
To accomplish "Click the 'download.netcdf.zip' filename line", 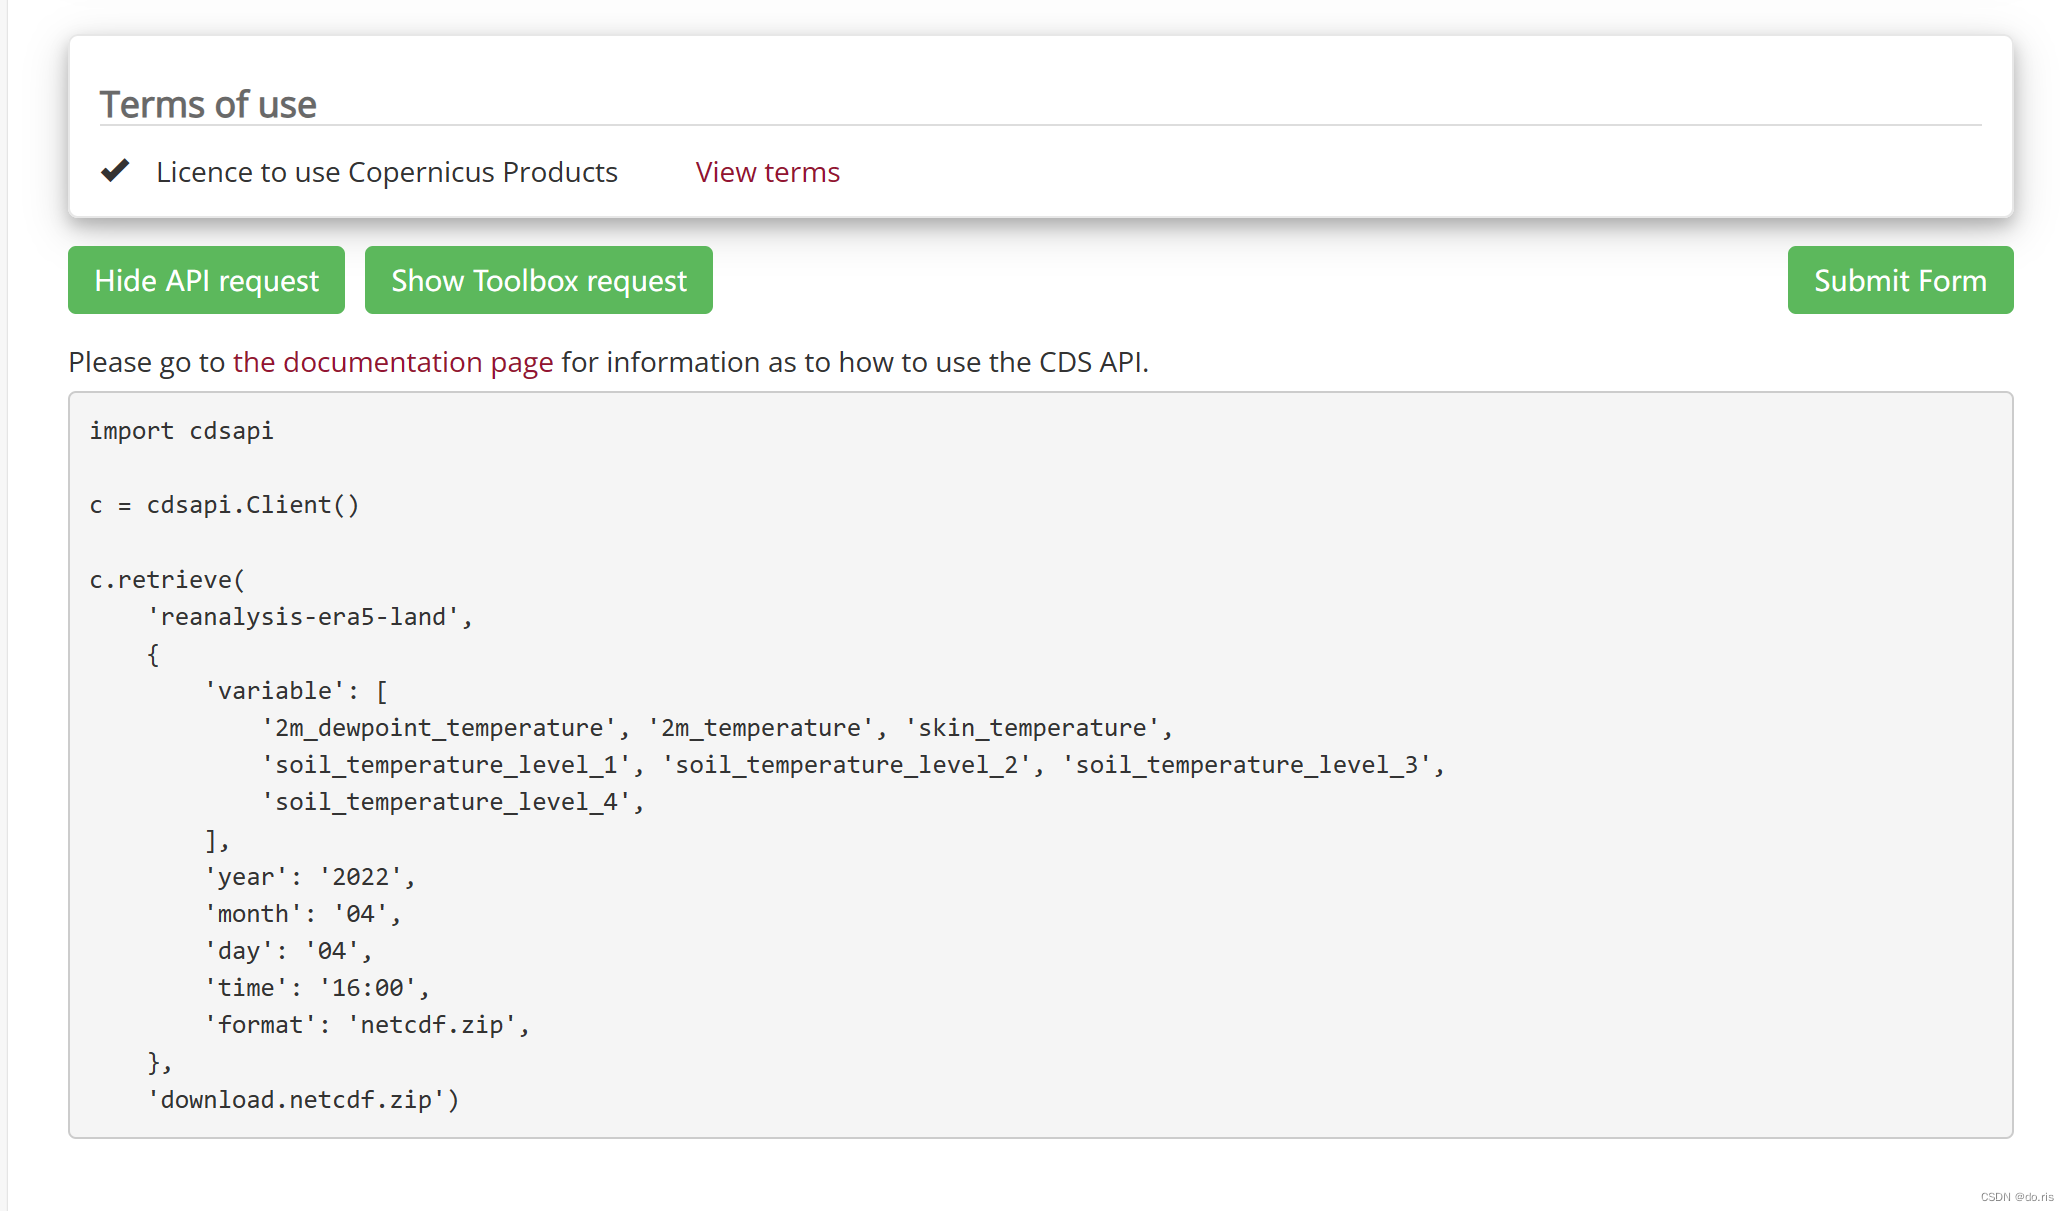I will pyautogui.click(x=302, y=1100).
